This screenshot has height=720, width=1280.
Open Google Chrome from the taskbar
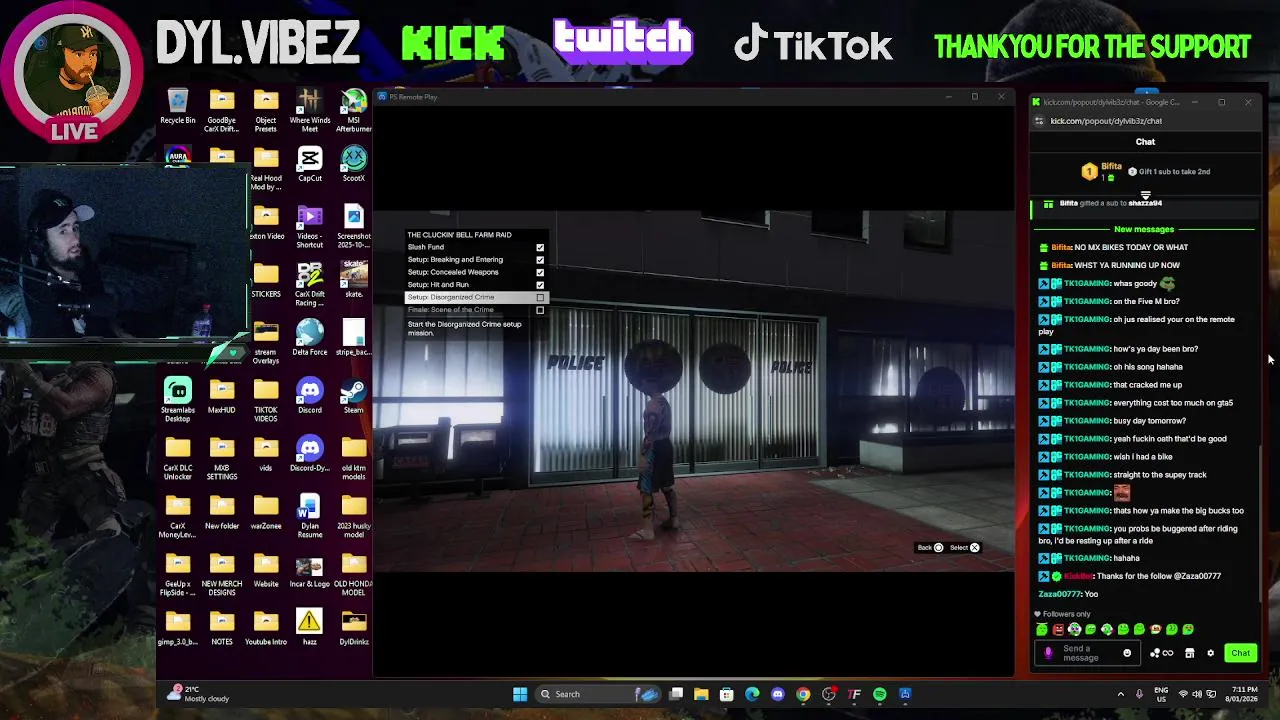803,694
